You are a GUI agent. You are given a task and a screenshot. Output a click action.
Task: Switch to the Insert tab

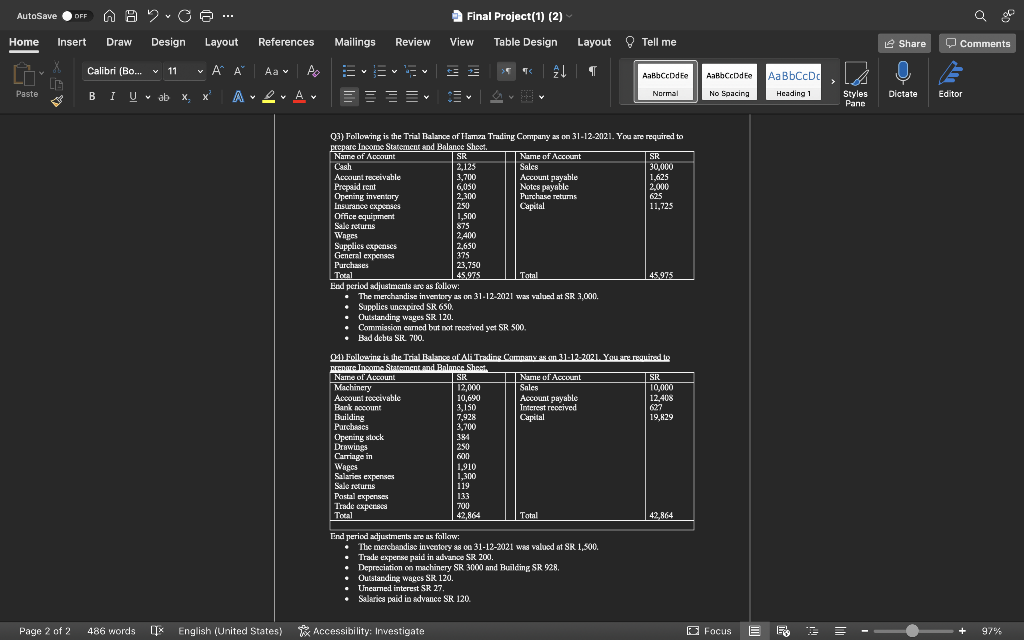pos(72,42)
